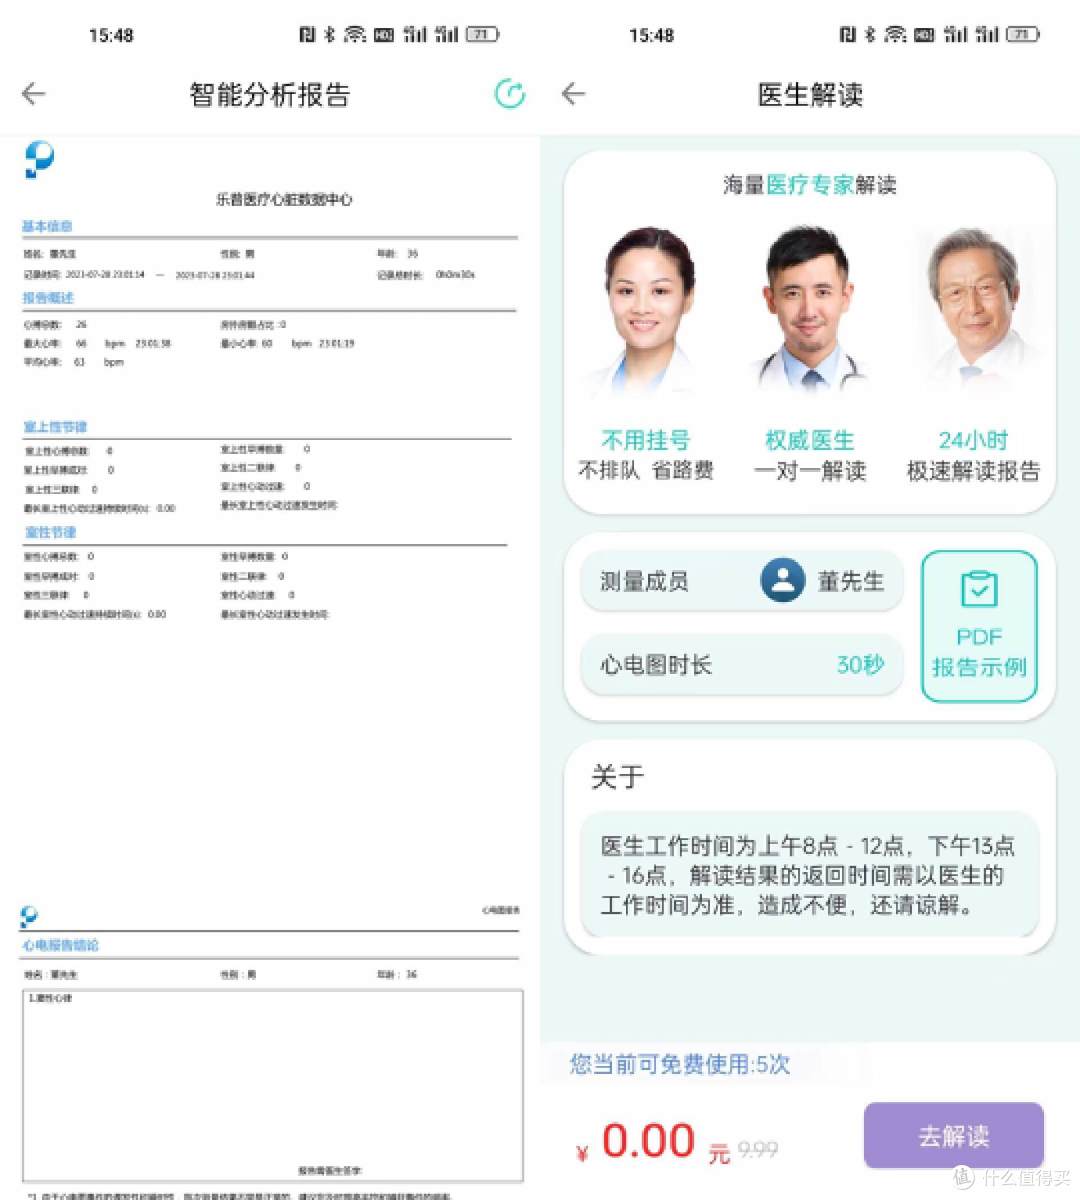The width and height of the screenshot is (1080, 1200).
Task: Tap the 极速解读报告 caption
Action: point(974,471)
